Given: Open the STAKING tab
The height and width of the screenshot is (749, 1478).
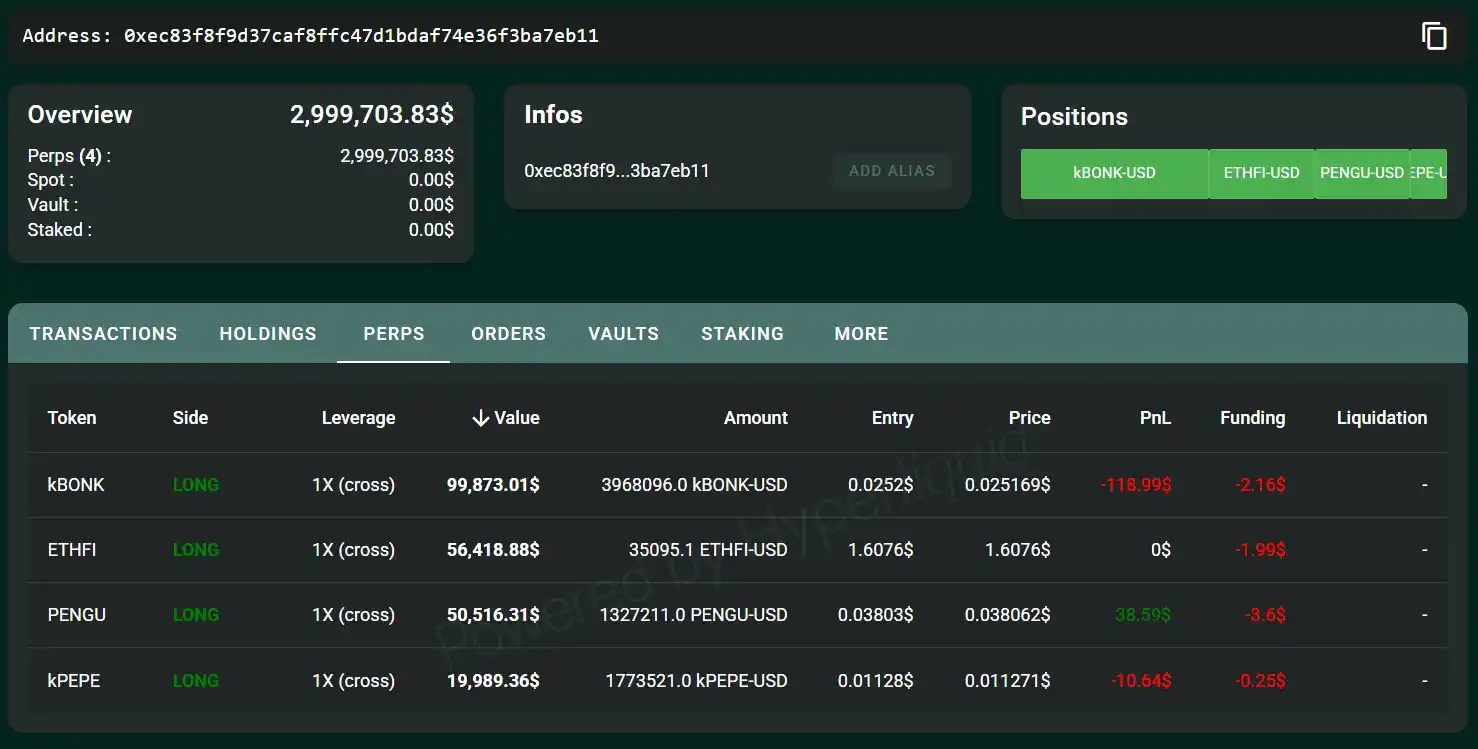Looking at the screenshot, I should 742,334.
